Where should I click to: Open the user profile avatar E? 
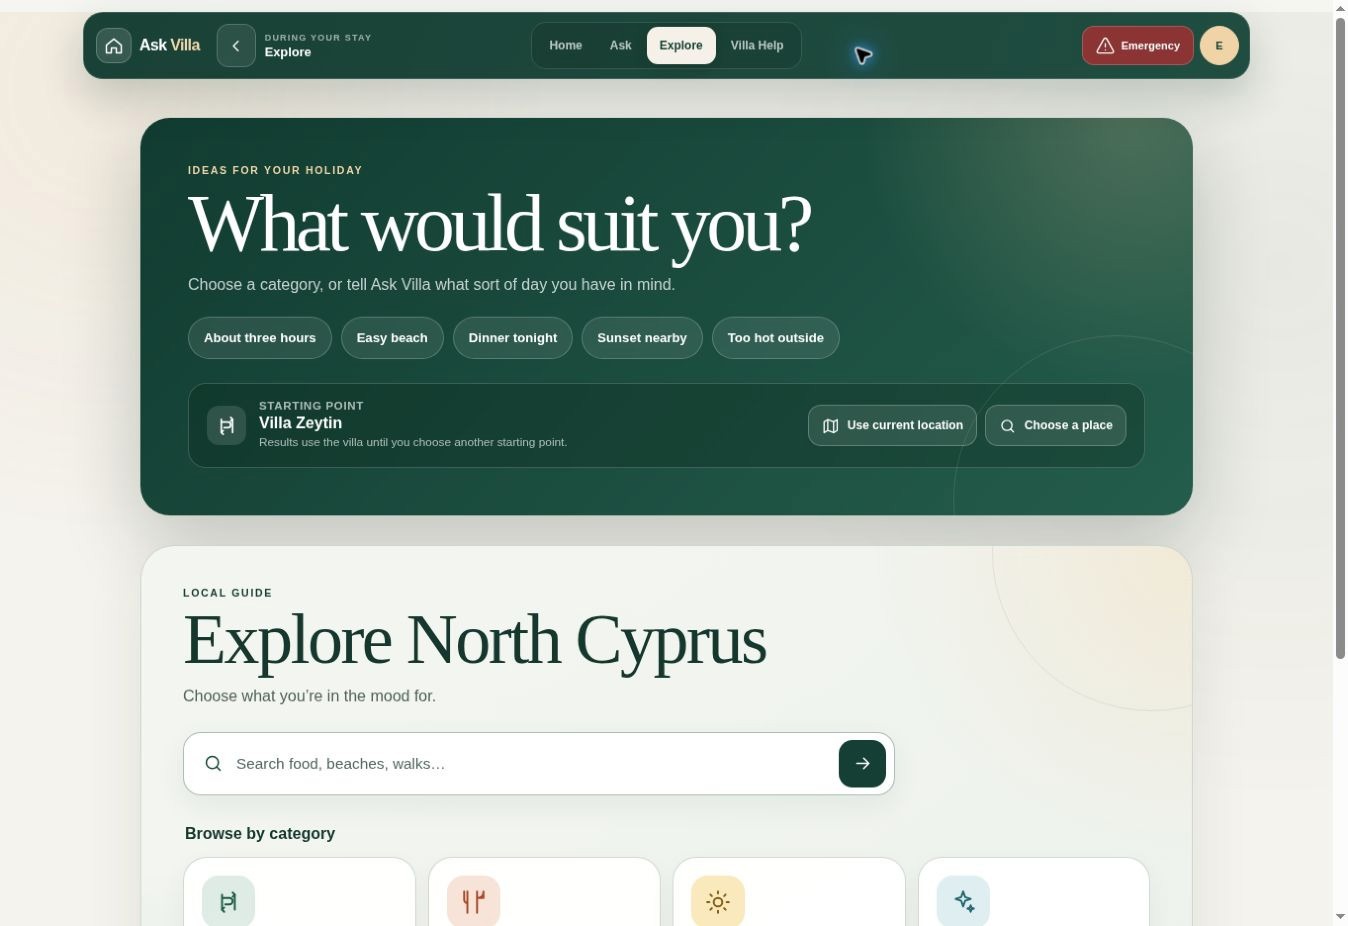(1219, 46)
